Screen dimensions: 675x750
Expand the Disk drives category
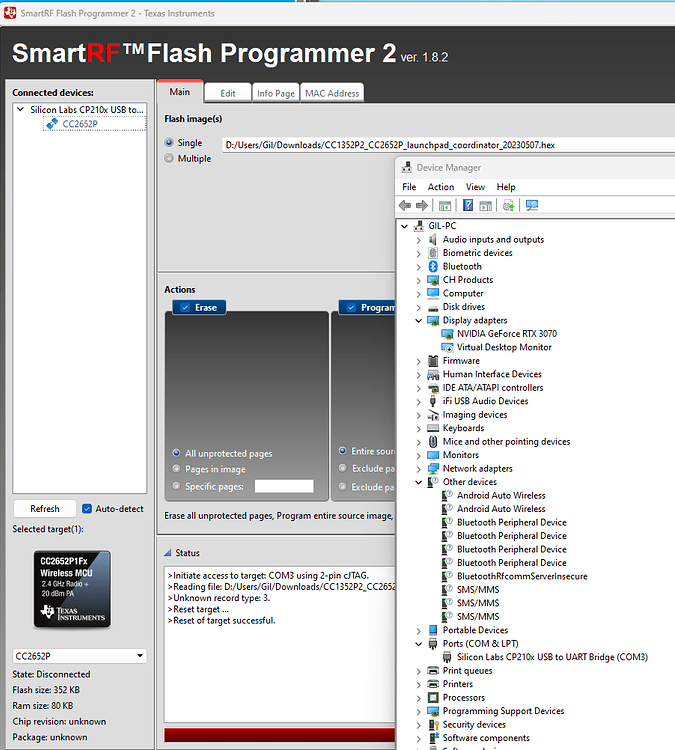(419, 307)
